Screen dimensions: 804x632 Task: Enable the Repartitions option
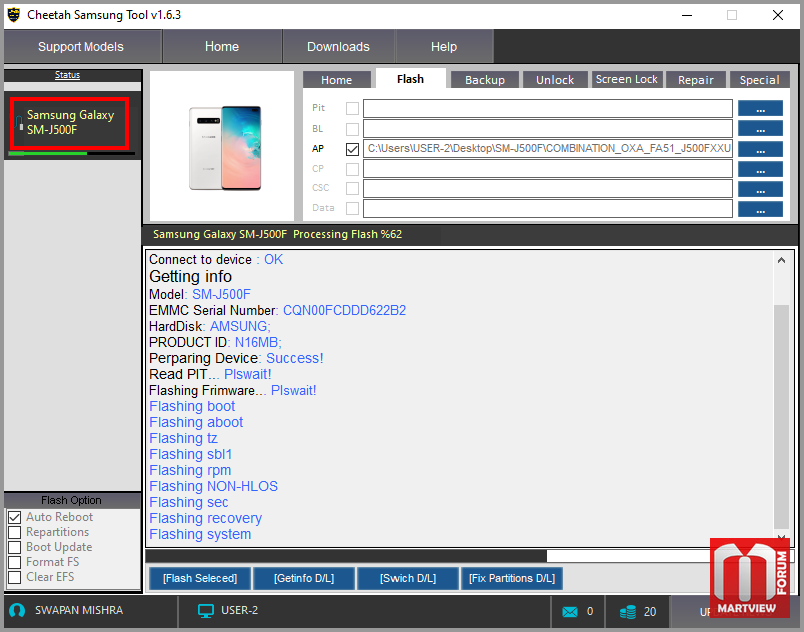pyautogui.click(x=14, y=532)
